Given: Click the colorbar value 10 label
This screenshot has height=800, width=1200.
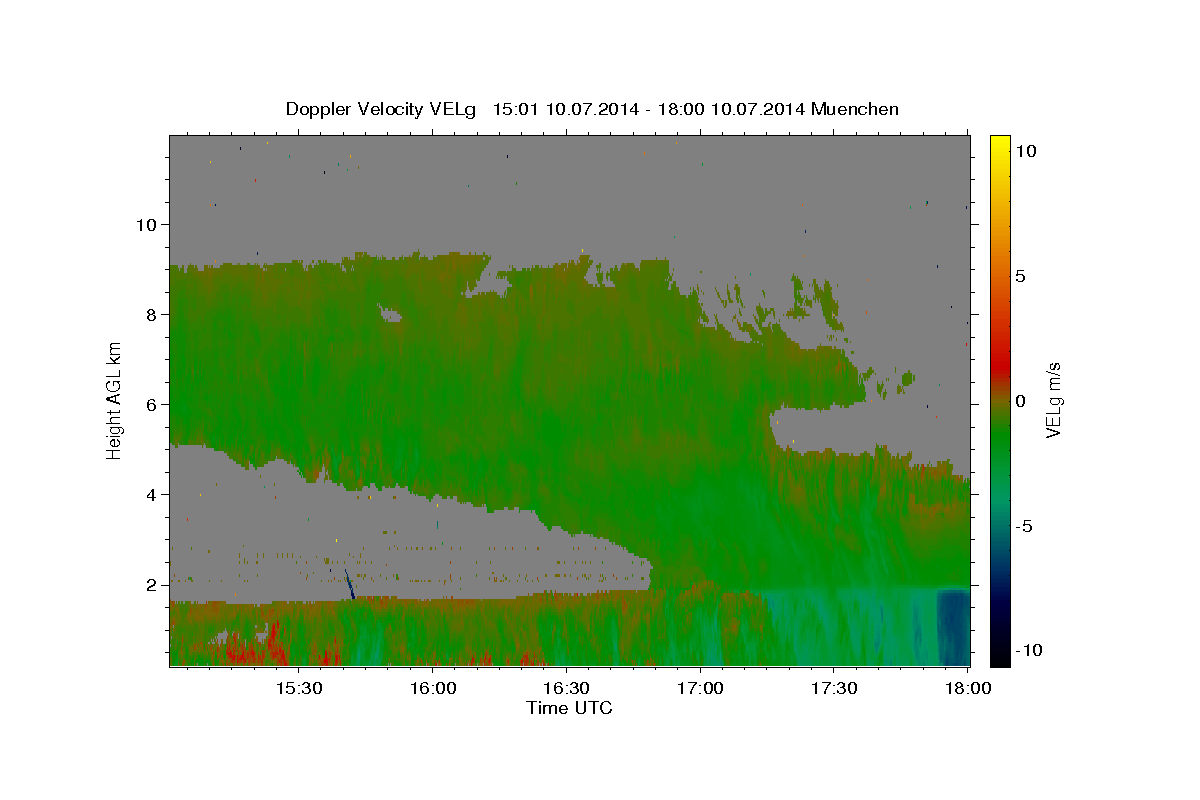Looking at the screenshot, I should (1025, 151).
